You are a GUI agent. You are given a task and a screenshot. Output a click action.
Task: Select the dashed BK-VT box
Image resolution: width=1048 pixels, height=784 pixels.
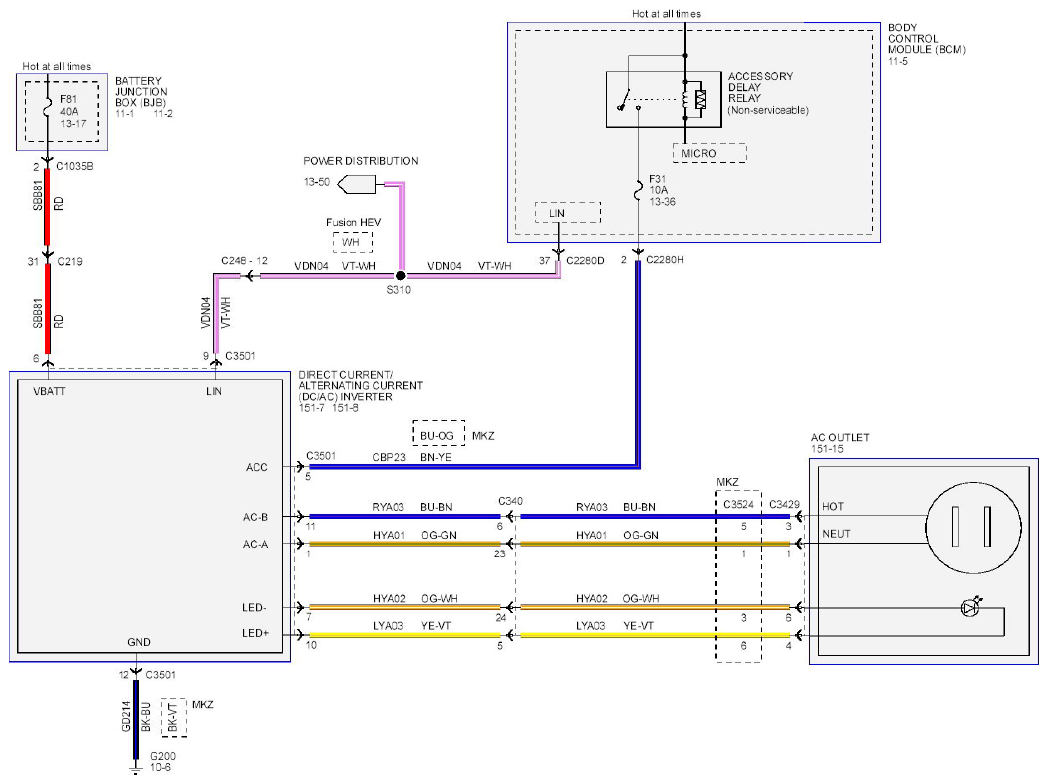(x=174, y=718)
